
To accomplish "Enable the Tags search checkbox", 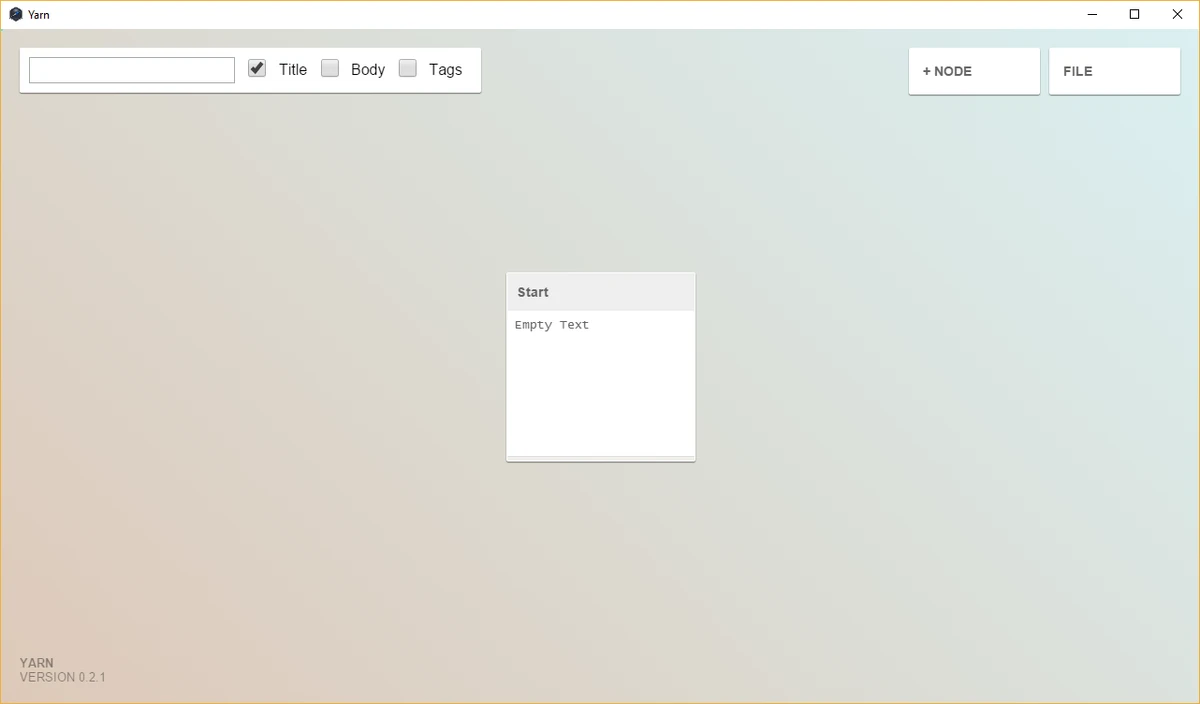I will (x=408, y=68).
